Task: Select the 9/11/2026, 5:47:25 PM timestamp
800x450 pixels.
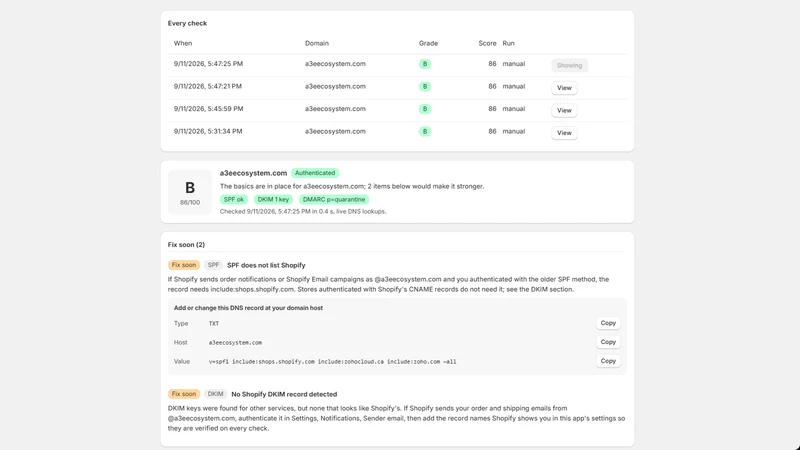Action: (x=208, y=64)
